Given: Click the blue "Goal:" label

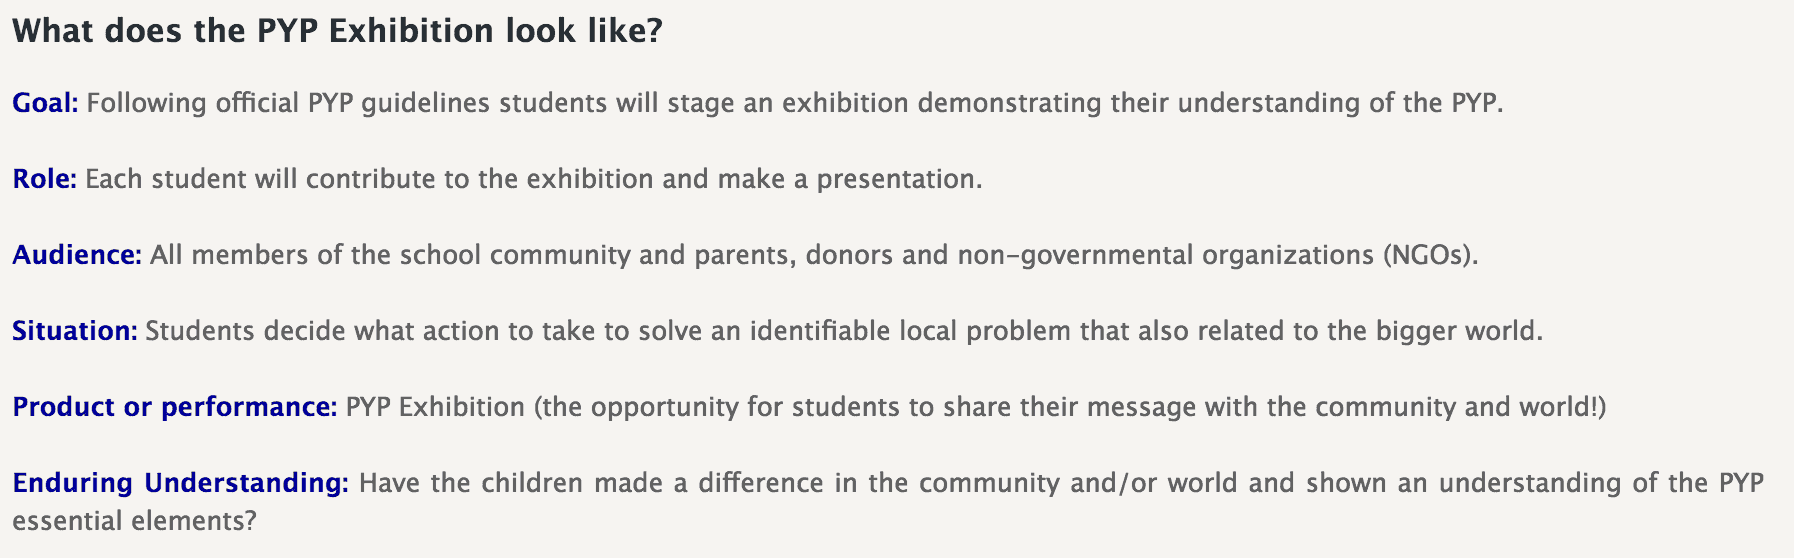Looking at the screenshot, I should (45, 103).
